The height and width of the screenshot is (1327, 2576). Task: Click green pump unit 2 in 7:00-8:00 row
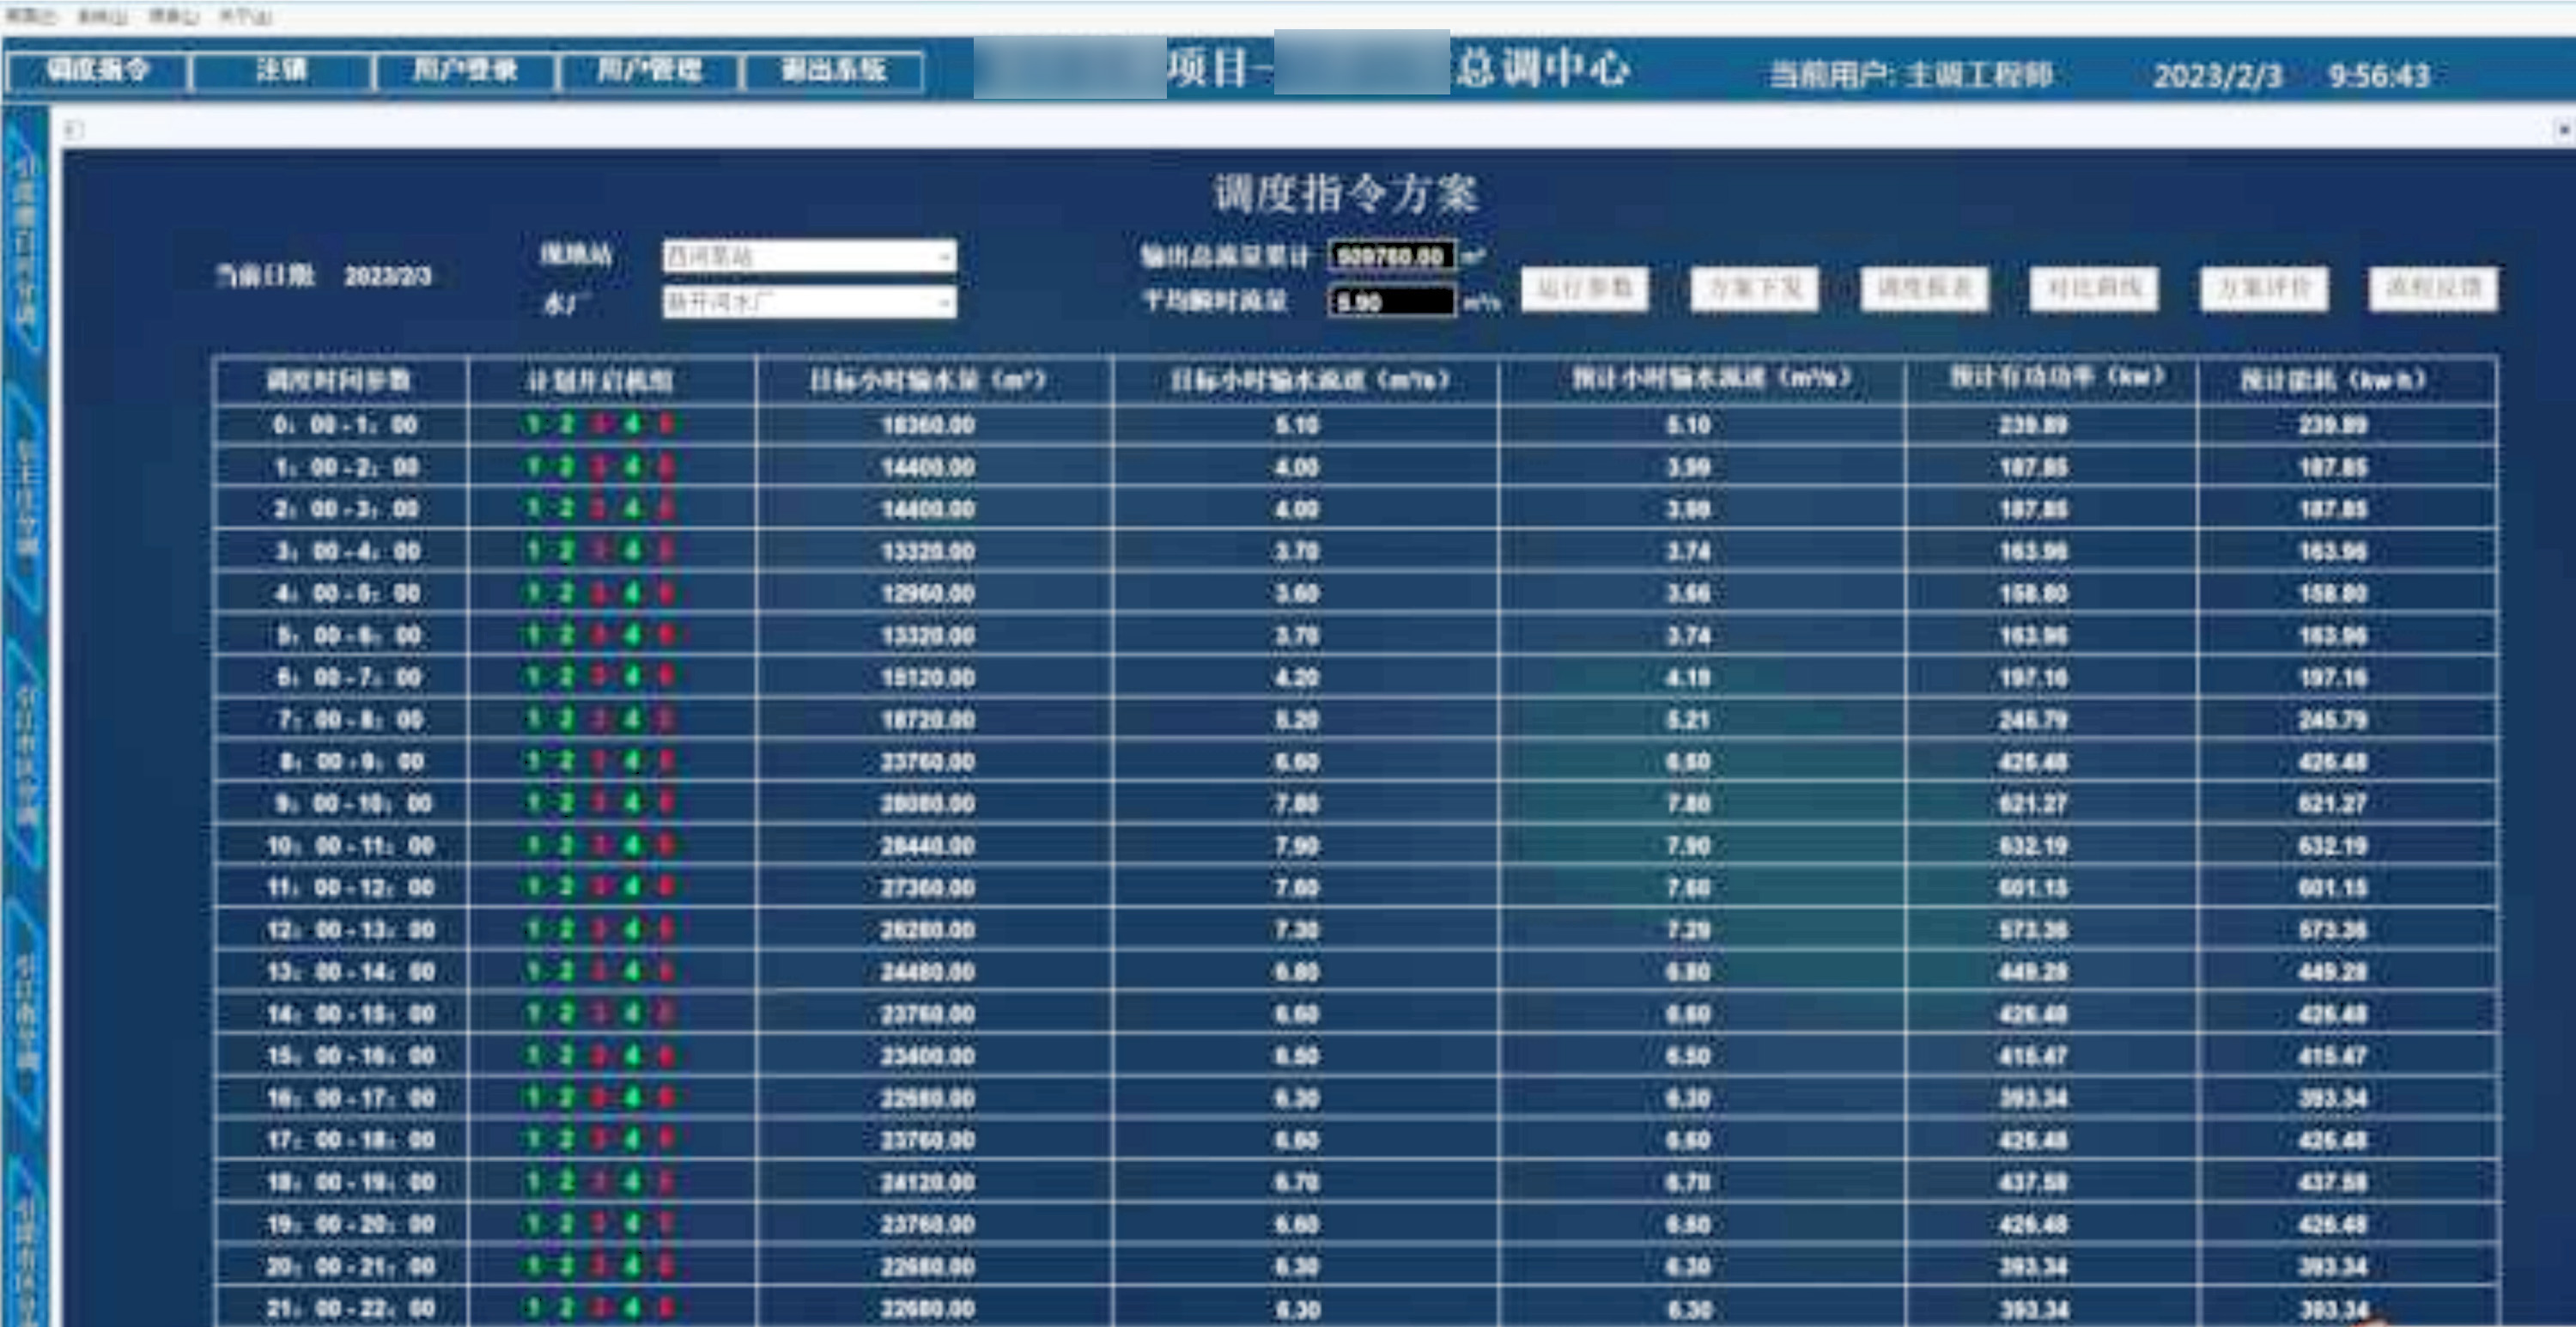coord(566,719)
